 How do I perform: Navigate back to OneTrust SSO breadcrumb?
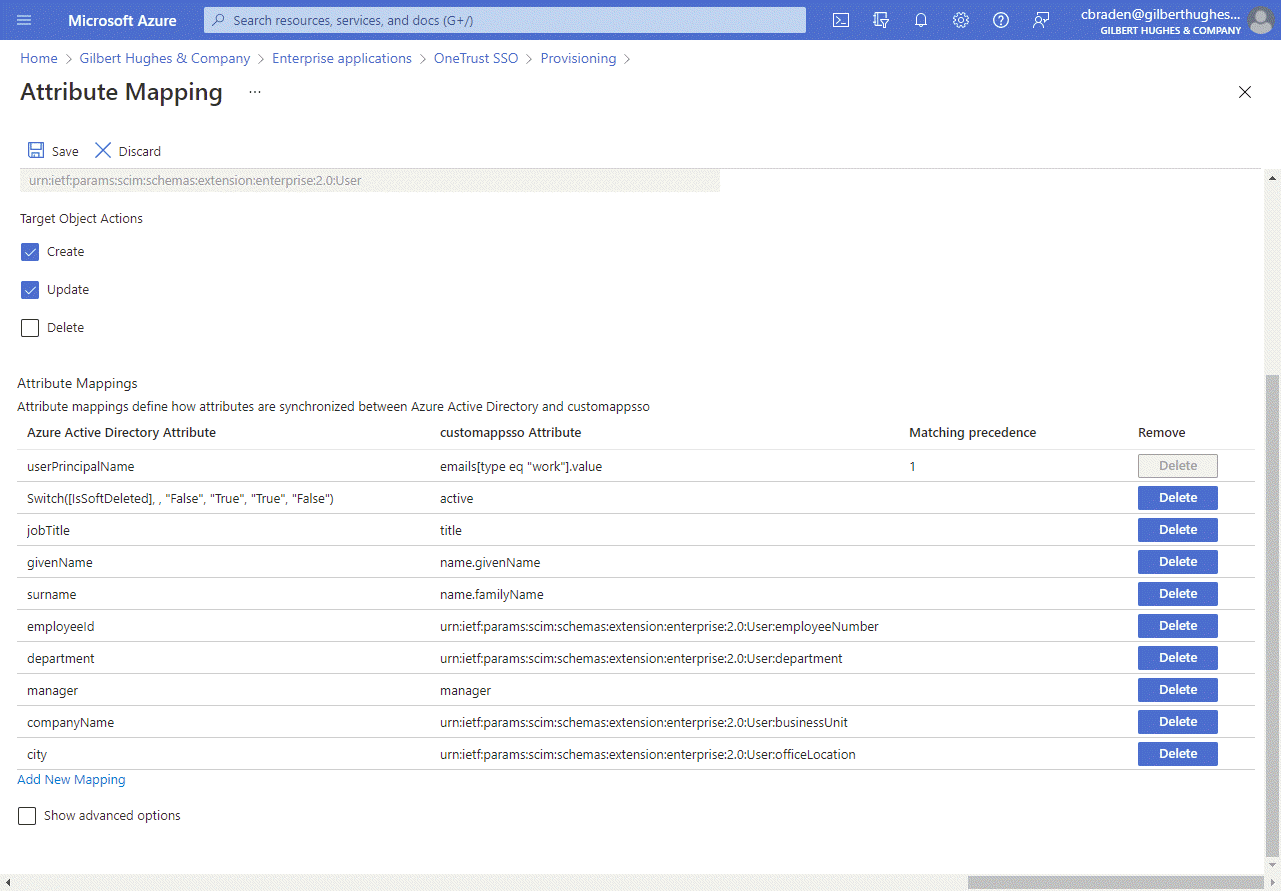pyautogui.click(x=475, y=58)
